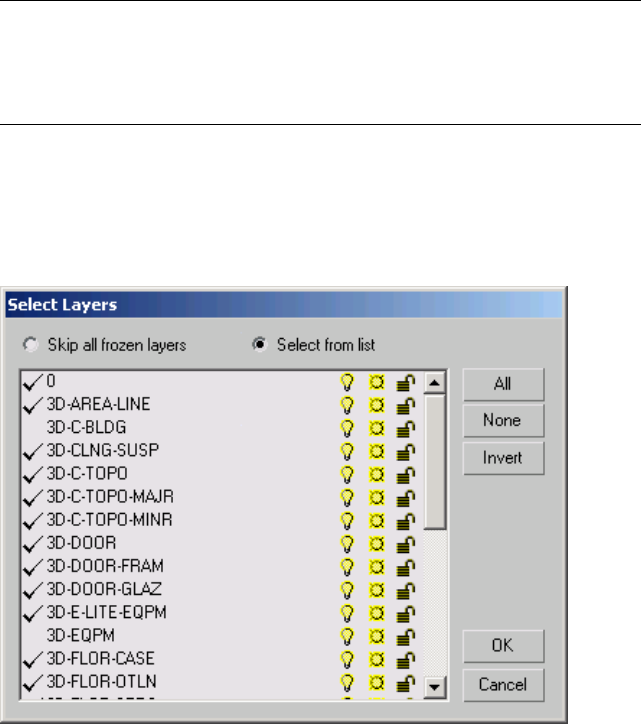Click the Cancel button

click(503, 685)
